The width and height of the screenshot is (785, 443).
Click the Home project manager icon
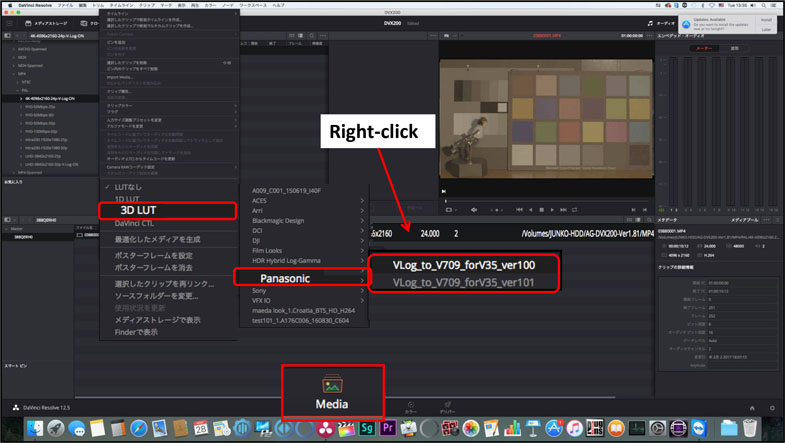[x=752, y=408]
